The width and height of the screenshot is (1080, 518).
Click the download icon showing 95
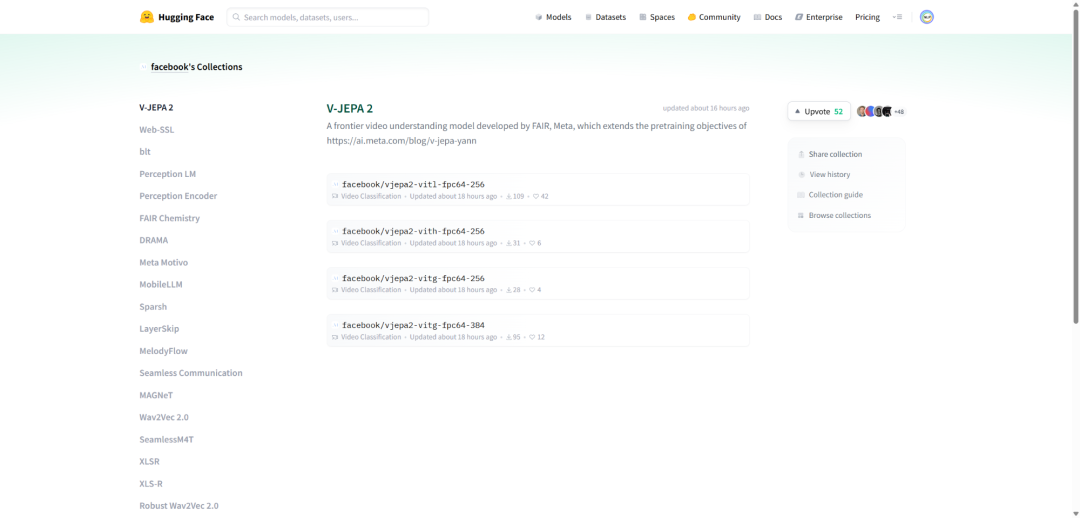[509, 337]
